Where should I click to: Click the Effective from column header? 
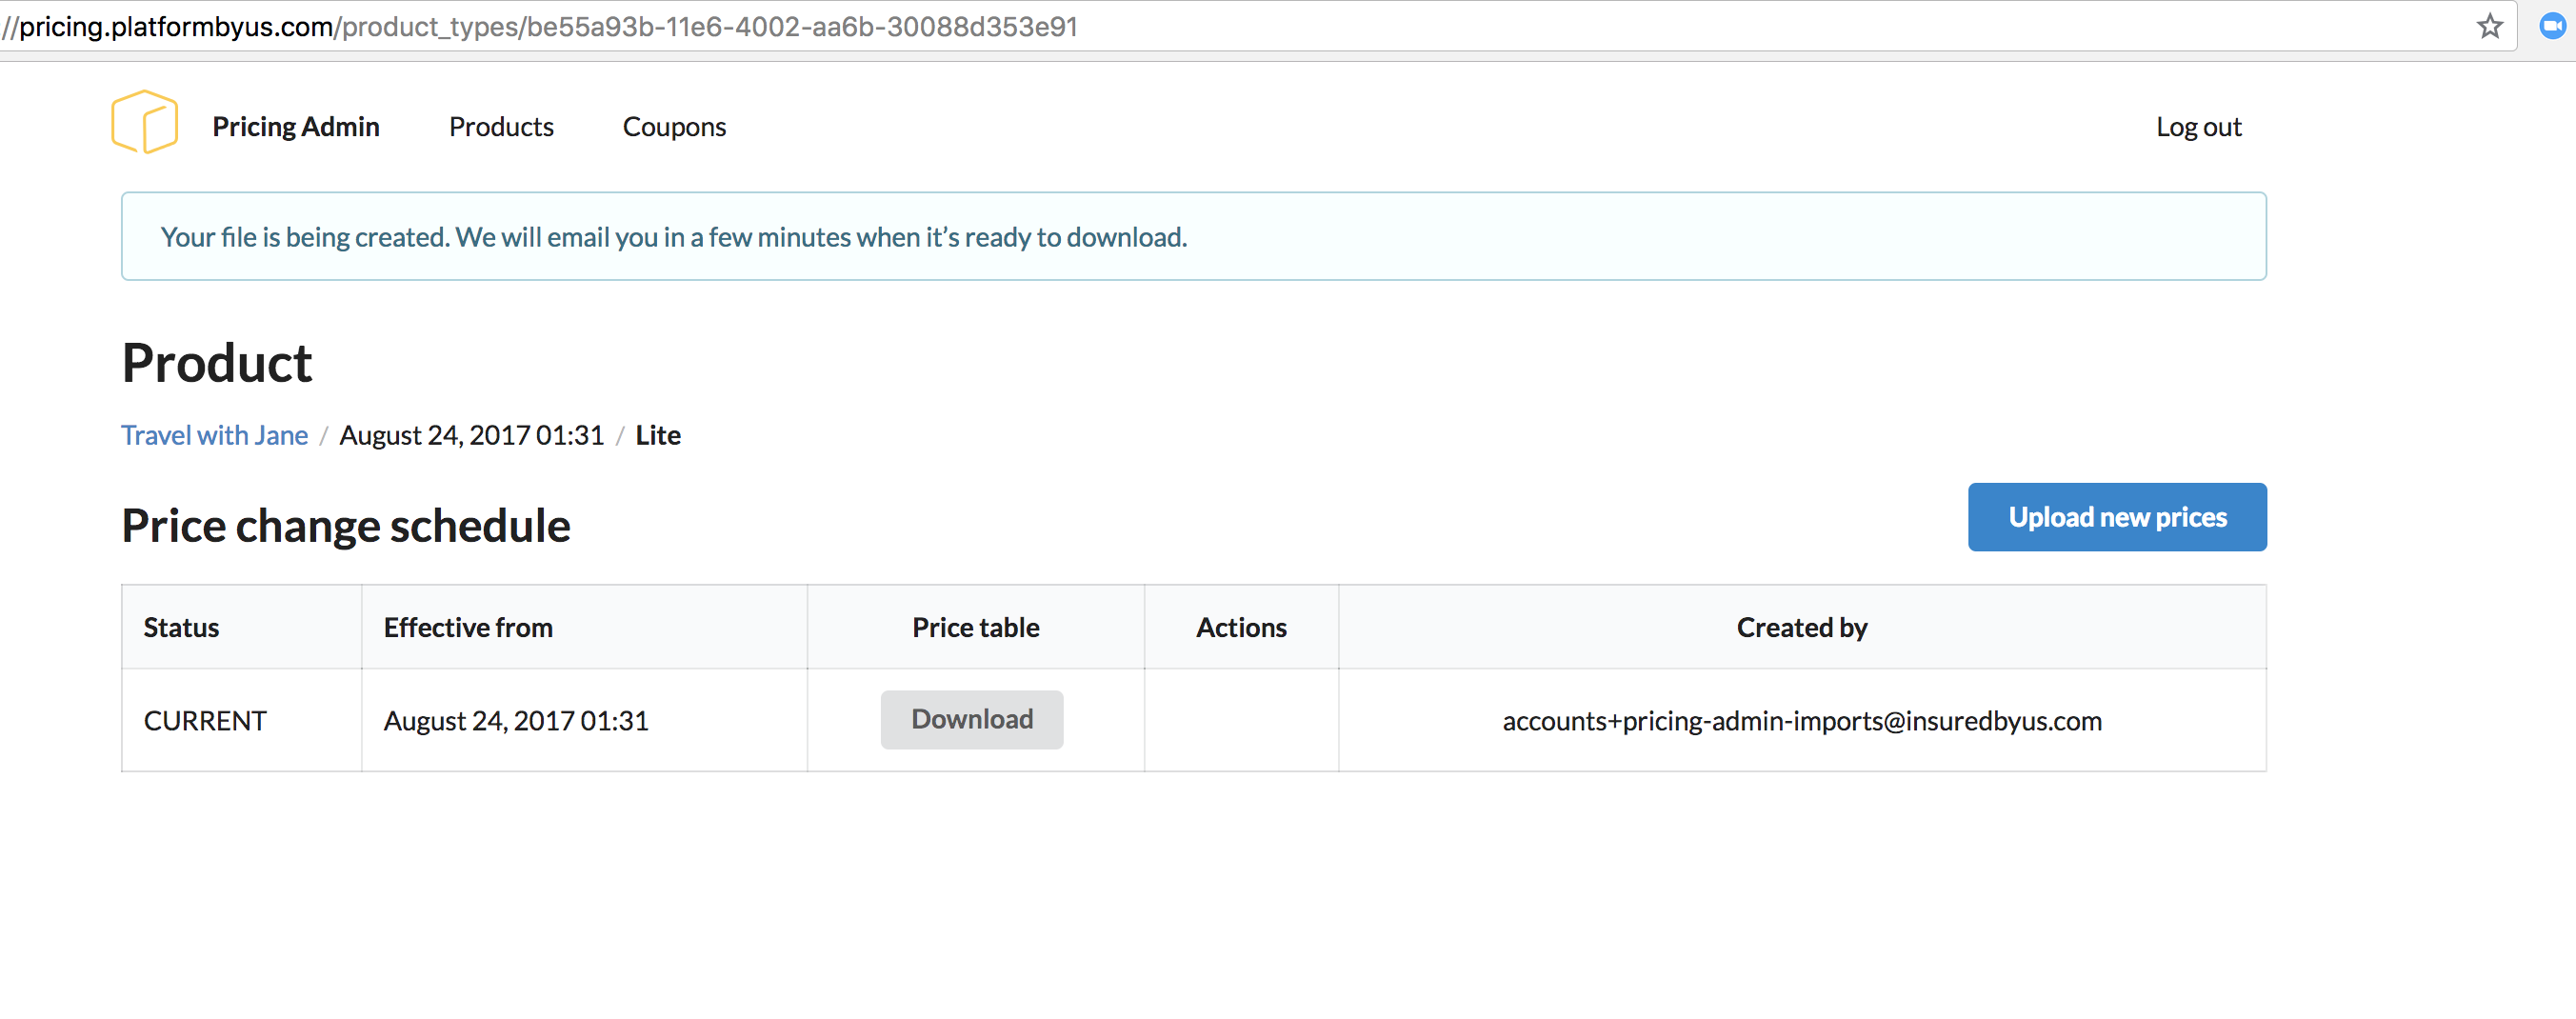click(468, 627)
